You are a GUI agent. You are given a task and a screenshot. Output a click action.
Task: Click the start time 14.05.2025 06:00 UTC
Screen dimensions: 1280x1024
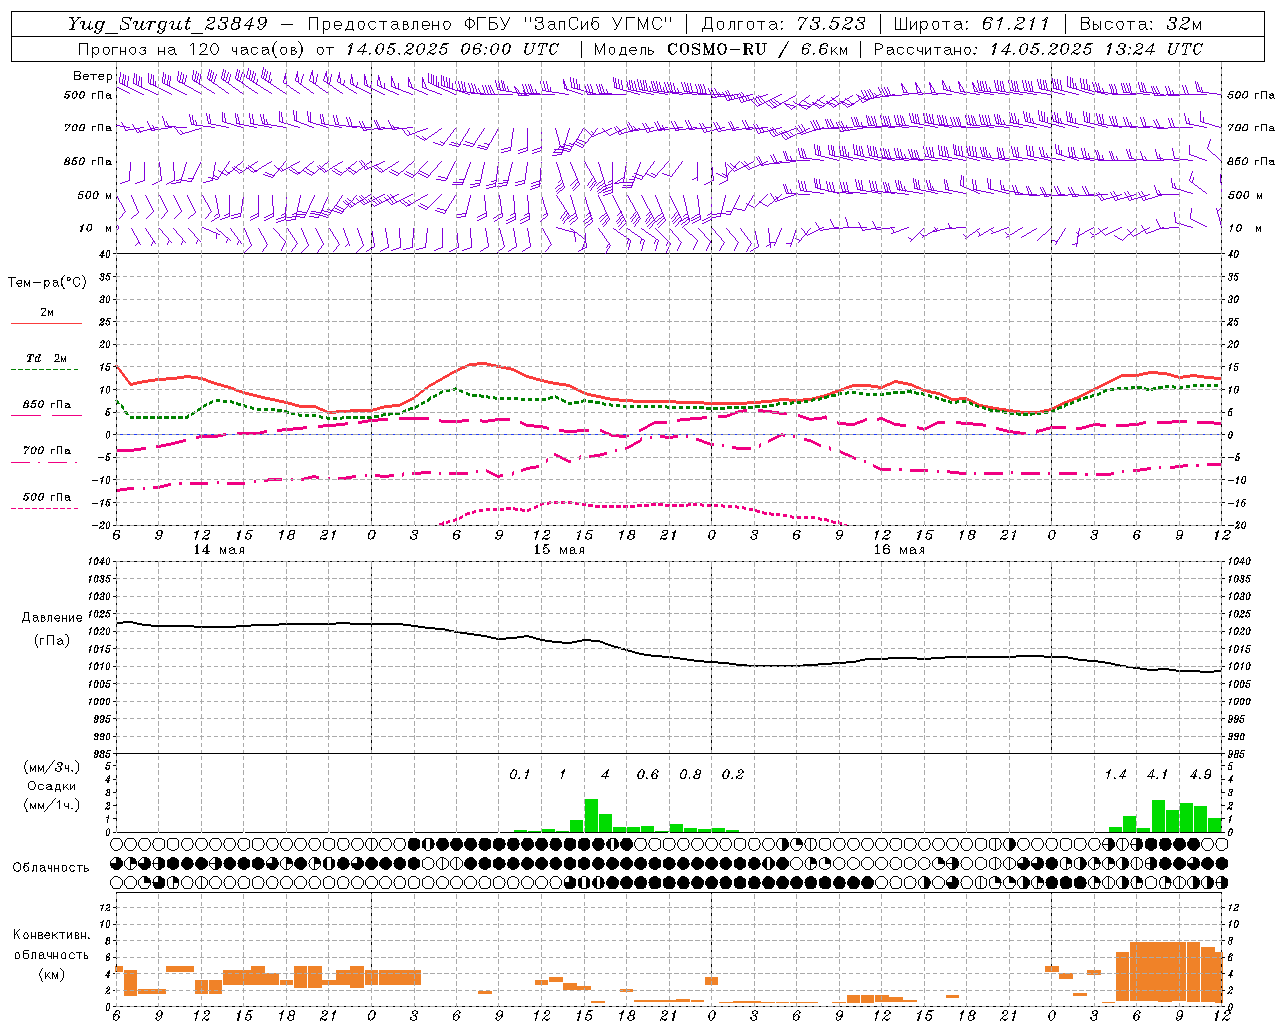pyautogui.click(x=453, y=49)
